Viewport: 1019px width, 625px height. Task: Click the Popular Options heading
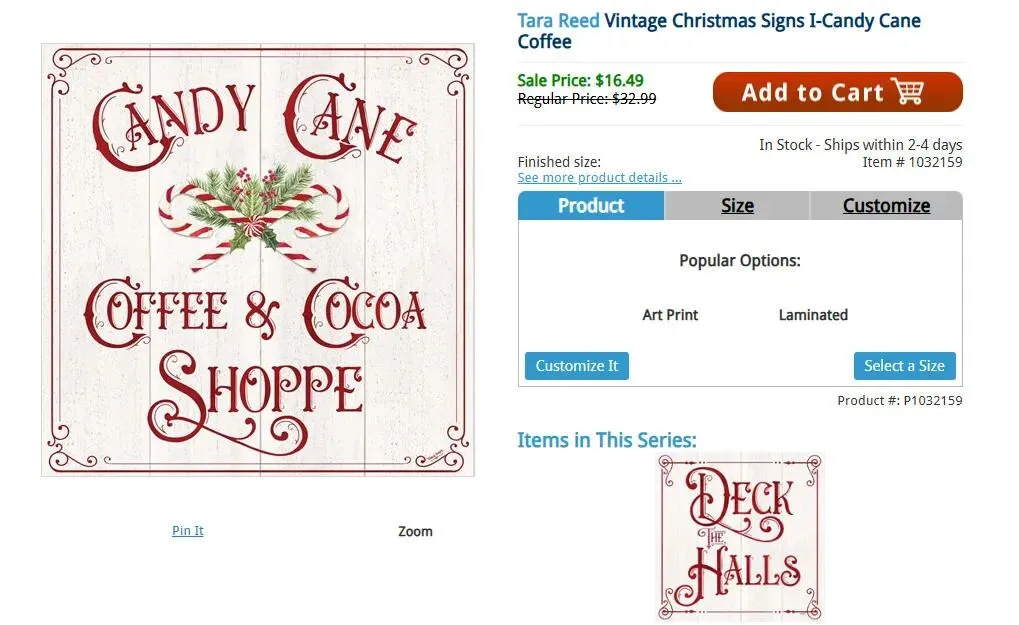tap(740, 261)
